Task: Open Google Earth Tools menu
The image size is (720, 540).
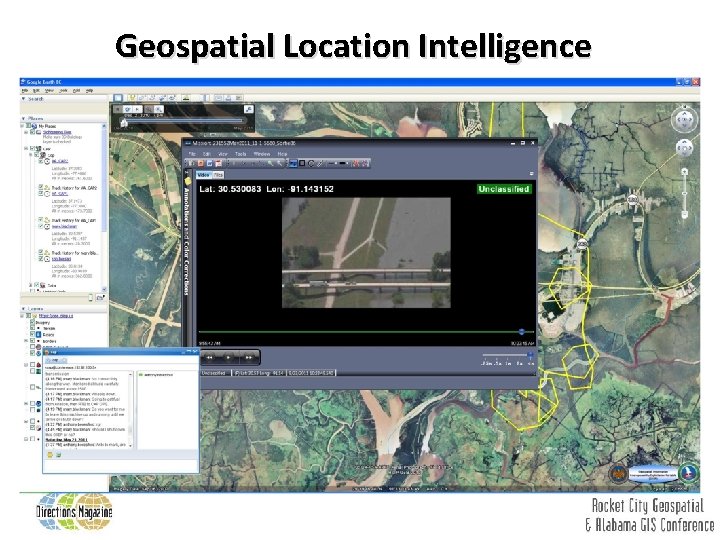Action: pyautogui.click(x=63, y=90)
